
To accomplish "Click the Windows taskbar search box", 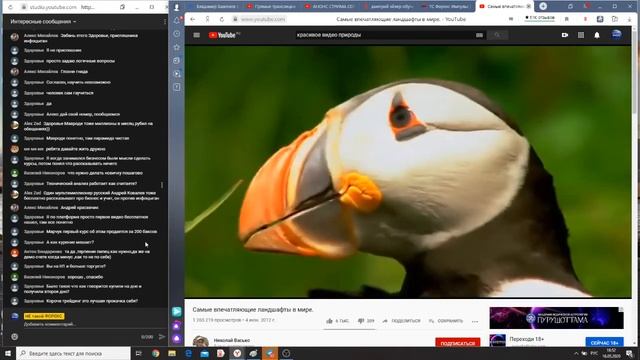I will [x=73, y=353].
